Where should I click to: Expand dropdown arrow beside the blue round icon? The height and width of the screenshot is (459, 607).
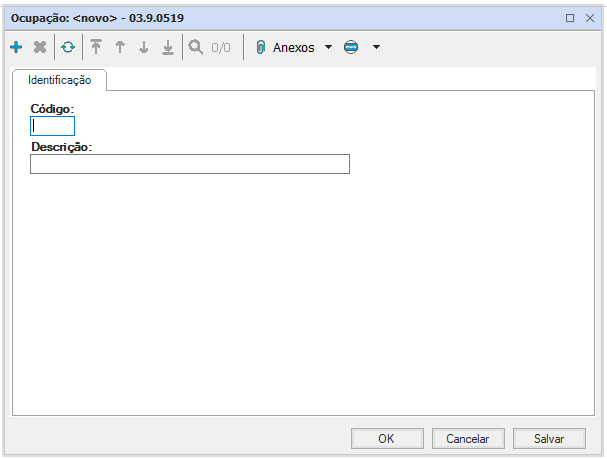coord(376,47)
